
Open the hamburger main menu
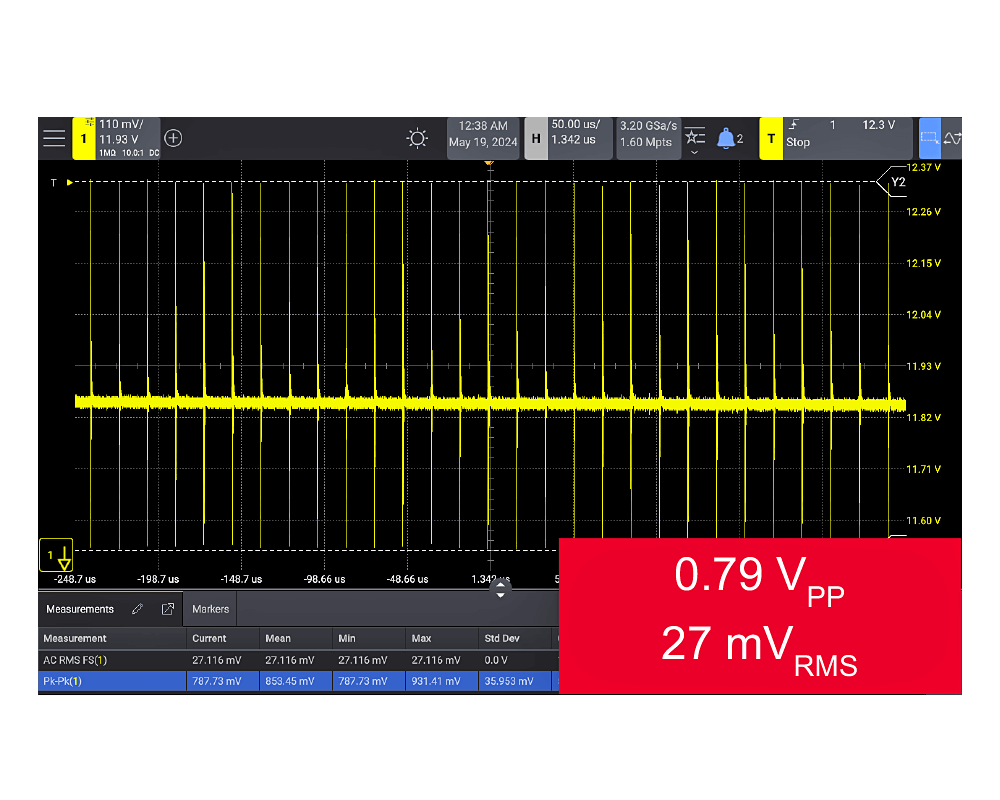[x=54, y=138]
